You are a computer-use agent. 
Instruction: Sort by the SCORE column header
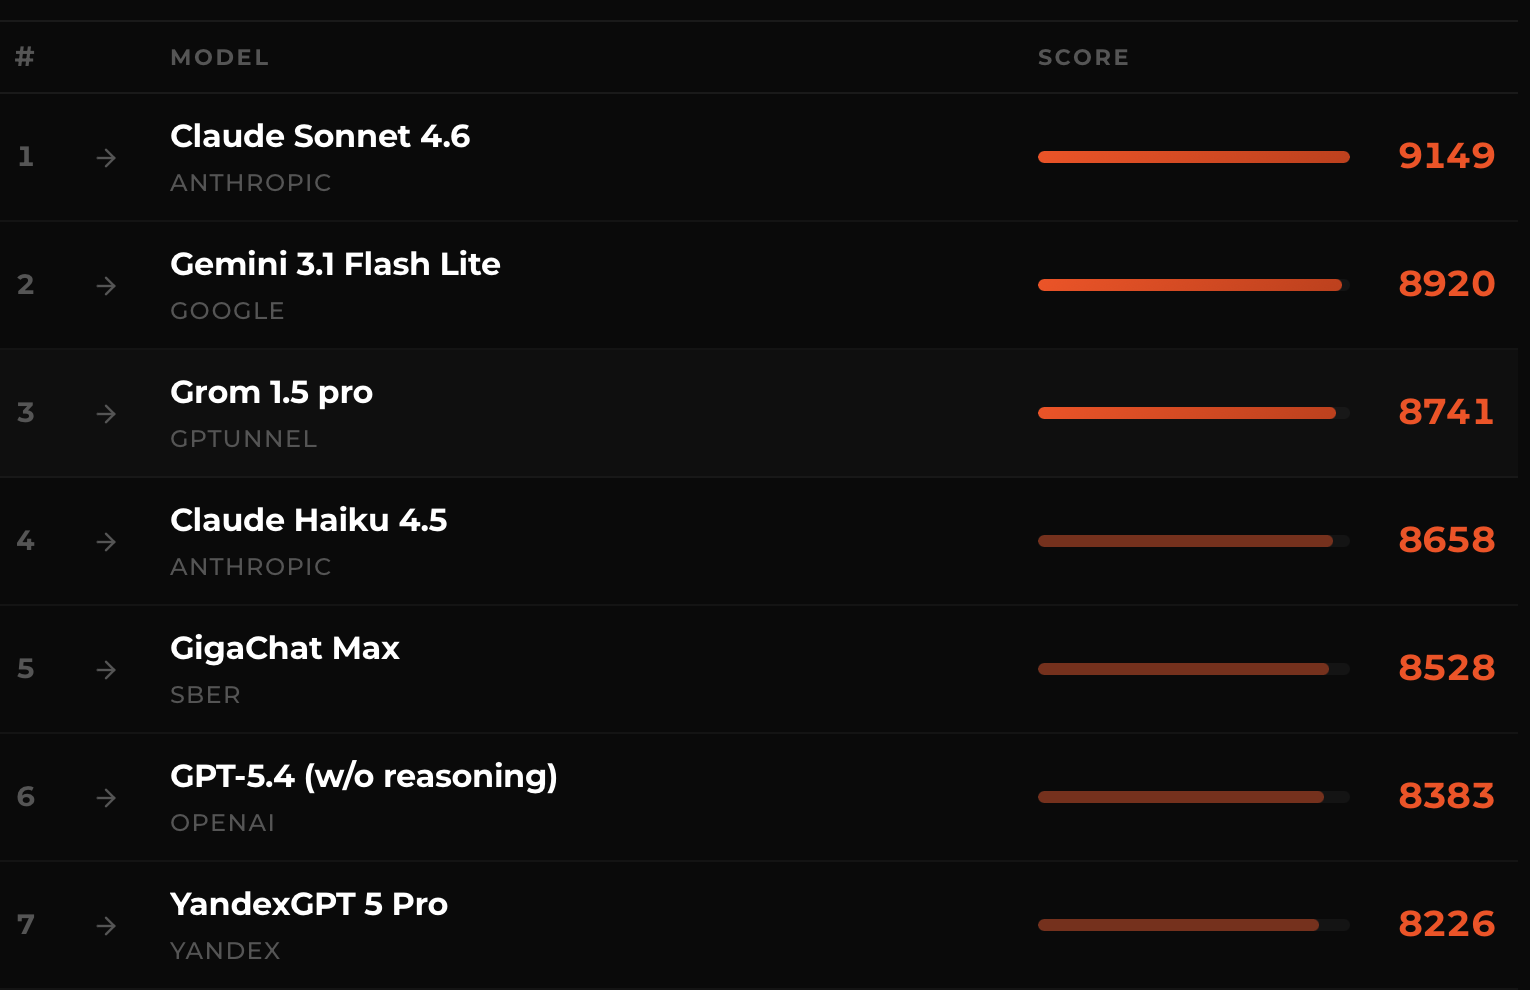click(x=1083, y=58)
